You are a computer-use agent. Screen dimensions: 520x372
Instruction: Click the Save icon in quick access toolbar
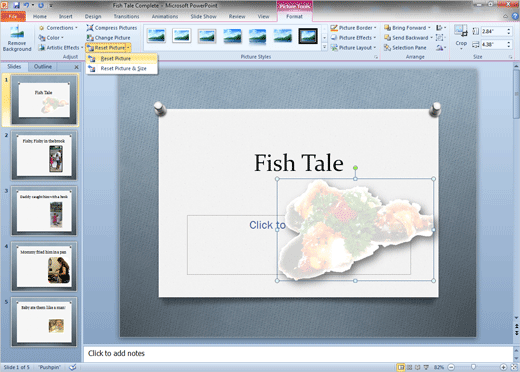pos(16,5)
